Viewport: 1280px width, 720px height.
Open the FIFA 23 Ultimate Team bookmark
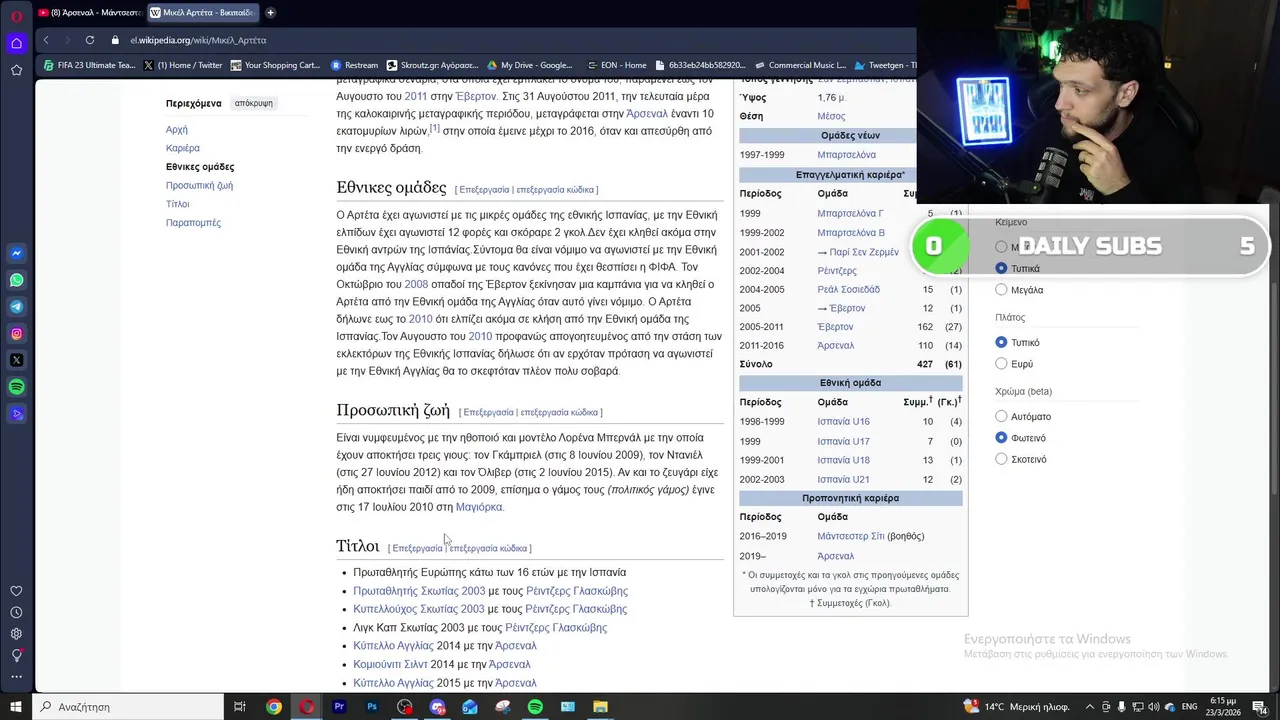click(x=89, y=65)
